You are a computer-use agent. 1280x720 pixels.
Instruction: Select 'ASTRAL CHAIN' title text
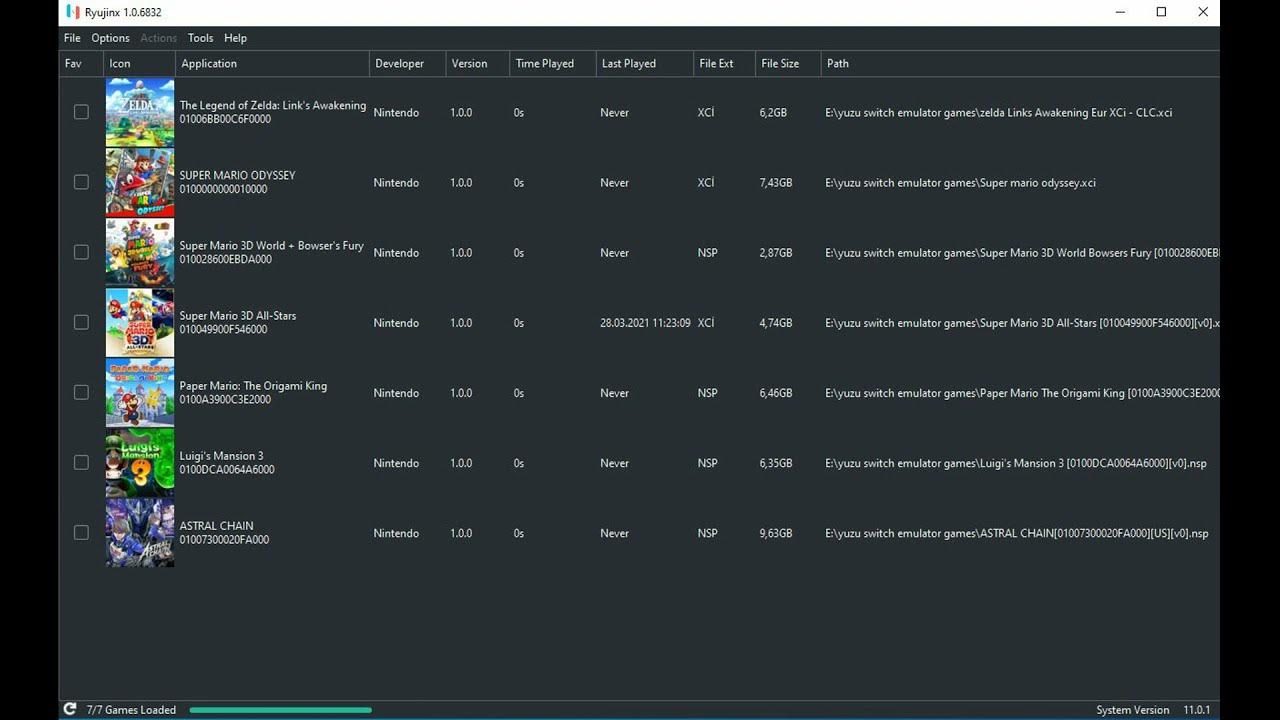tap(216, 525)
